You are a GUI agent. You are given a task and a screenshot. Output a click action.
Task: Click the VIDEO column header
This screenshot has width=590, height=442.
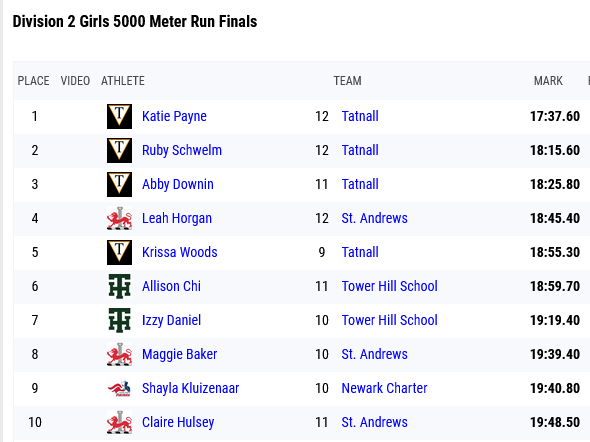tap(75, 81)
